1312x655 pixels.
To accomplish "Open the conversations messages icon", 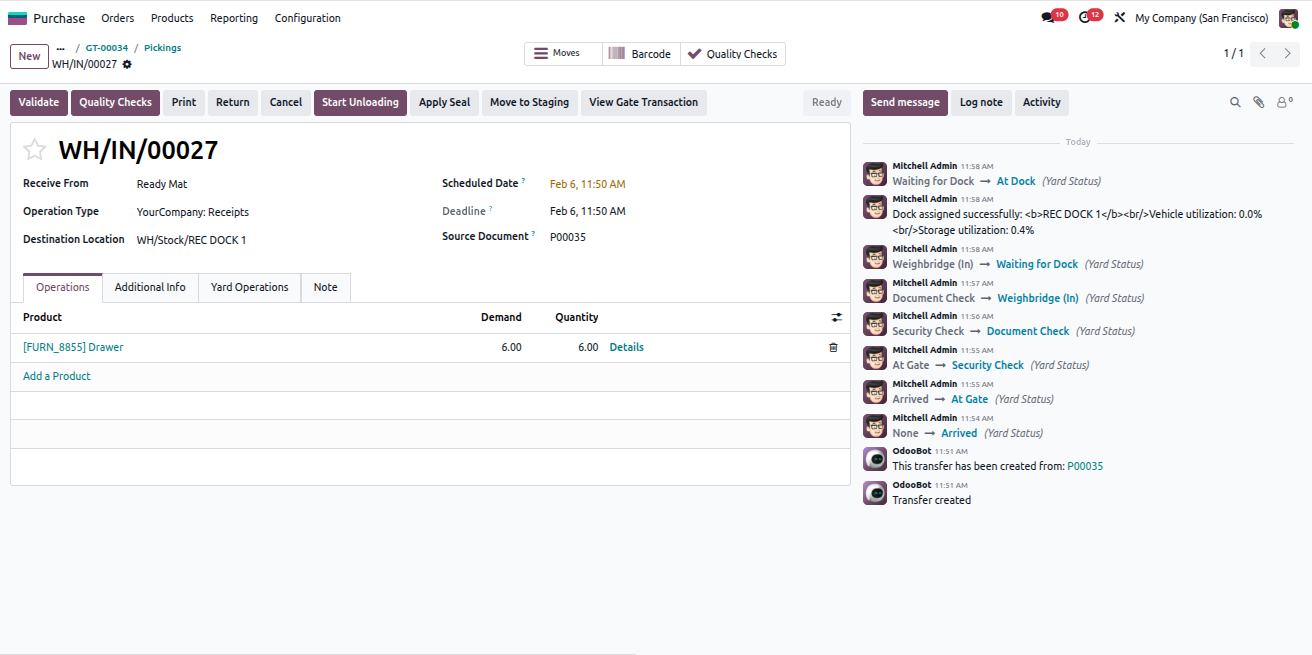I will [x=1048, y=18].
